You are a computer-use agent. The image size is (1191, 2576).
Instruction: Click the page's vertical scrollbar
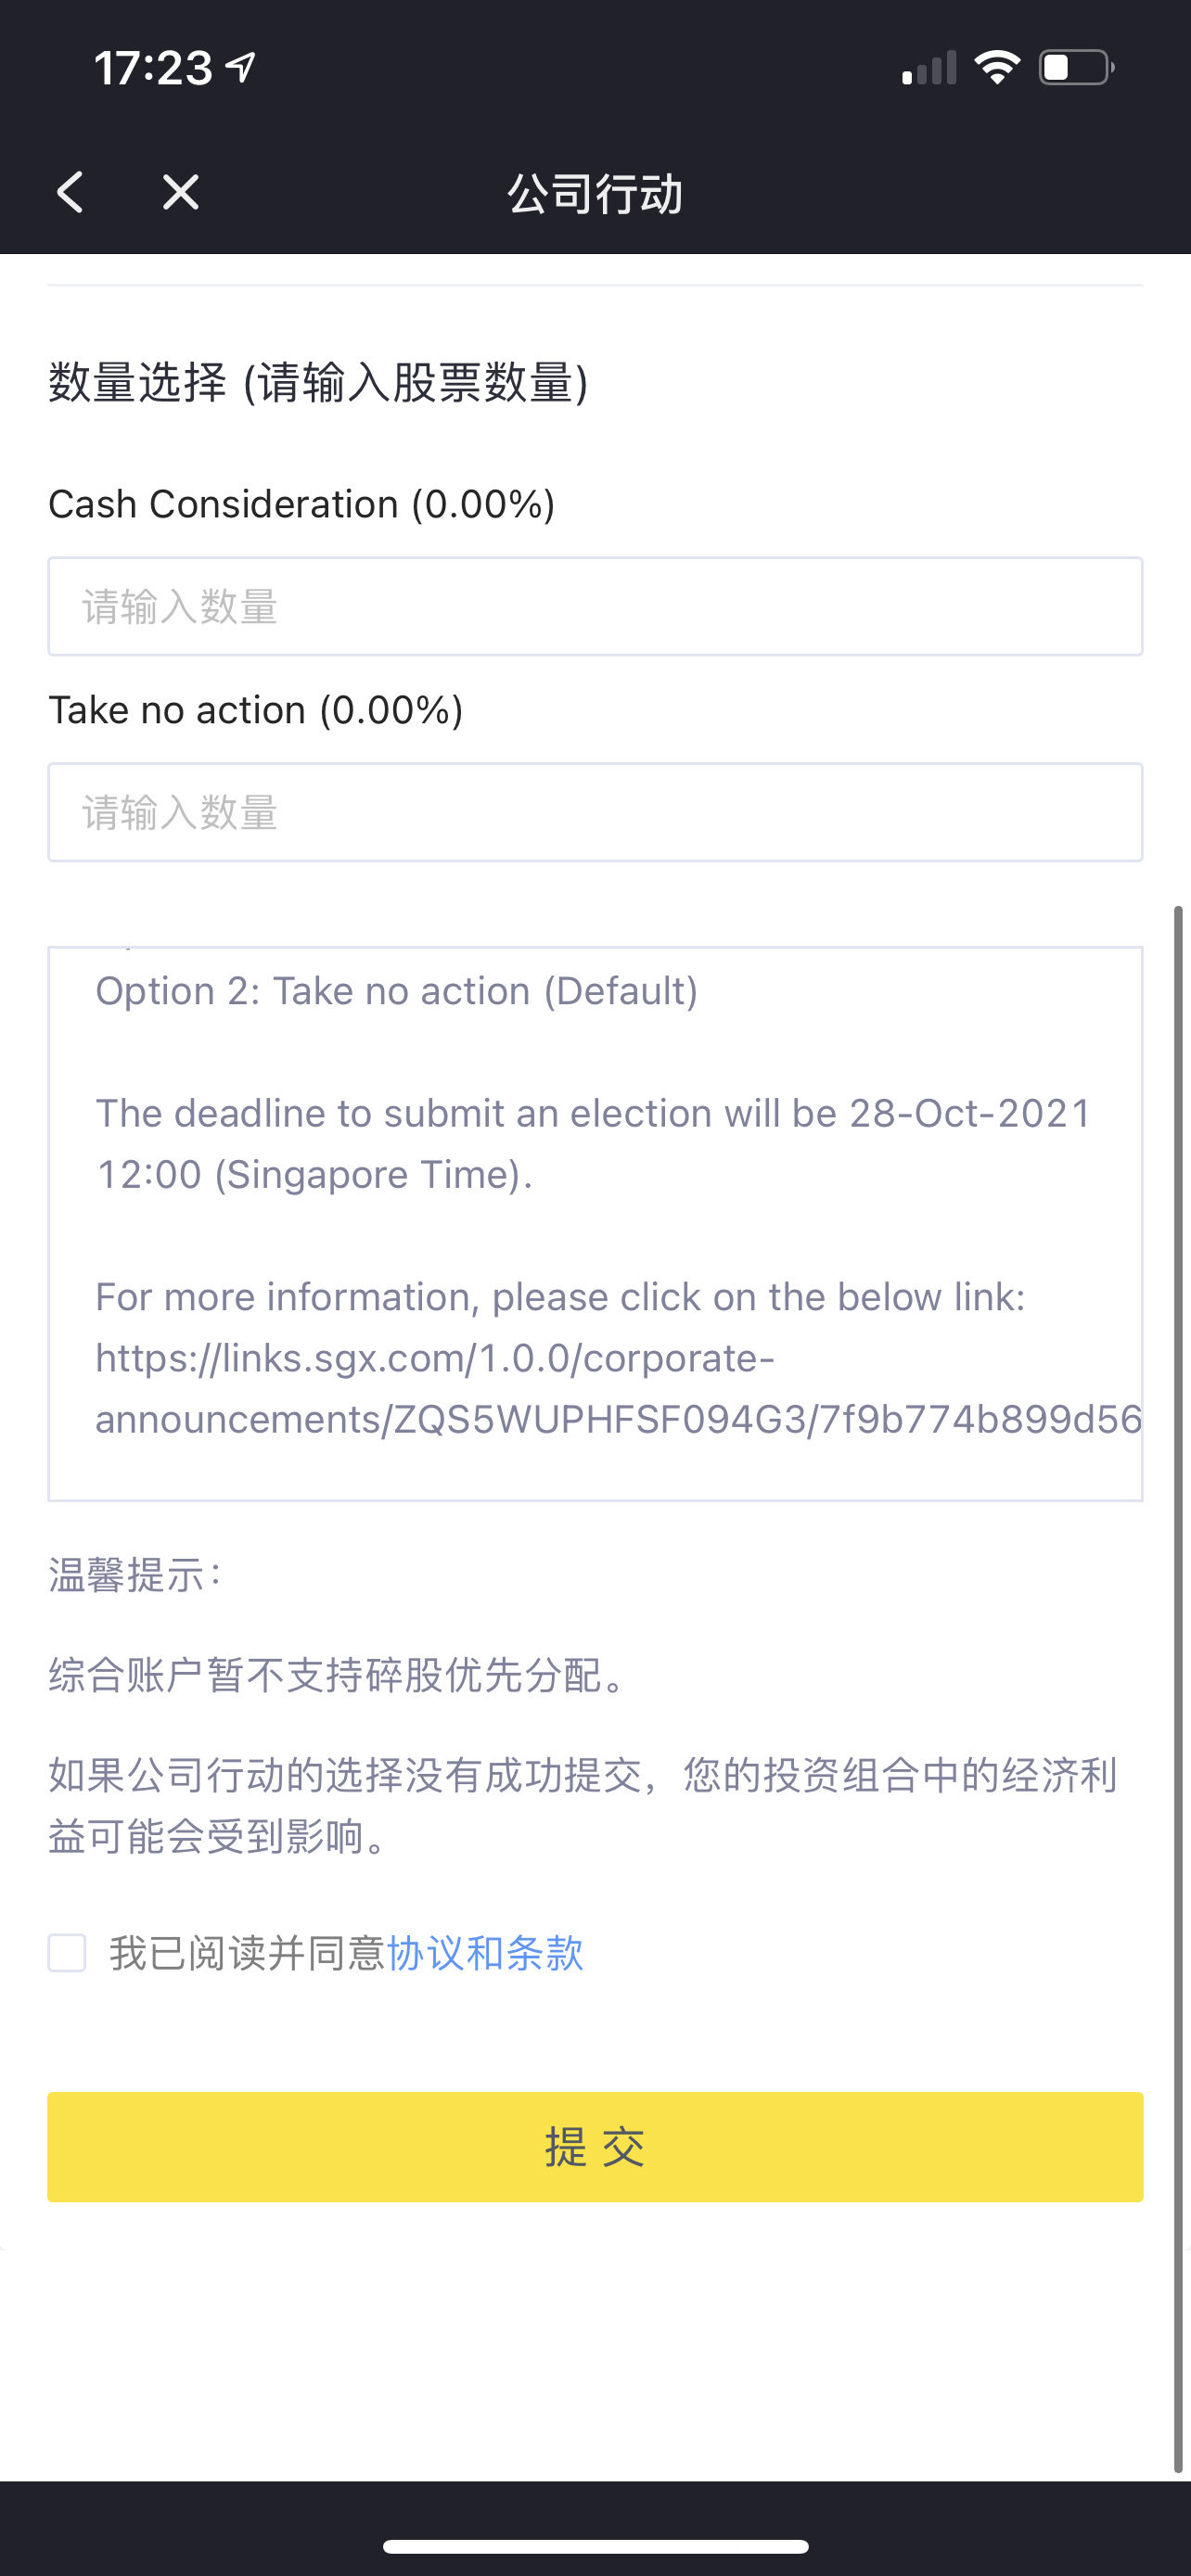[1178, 1690]
